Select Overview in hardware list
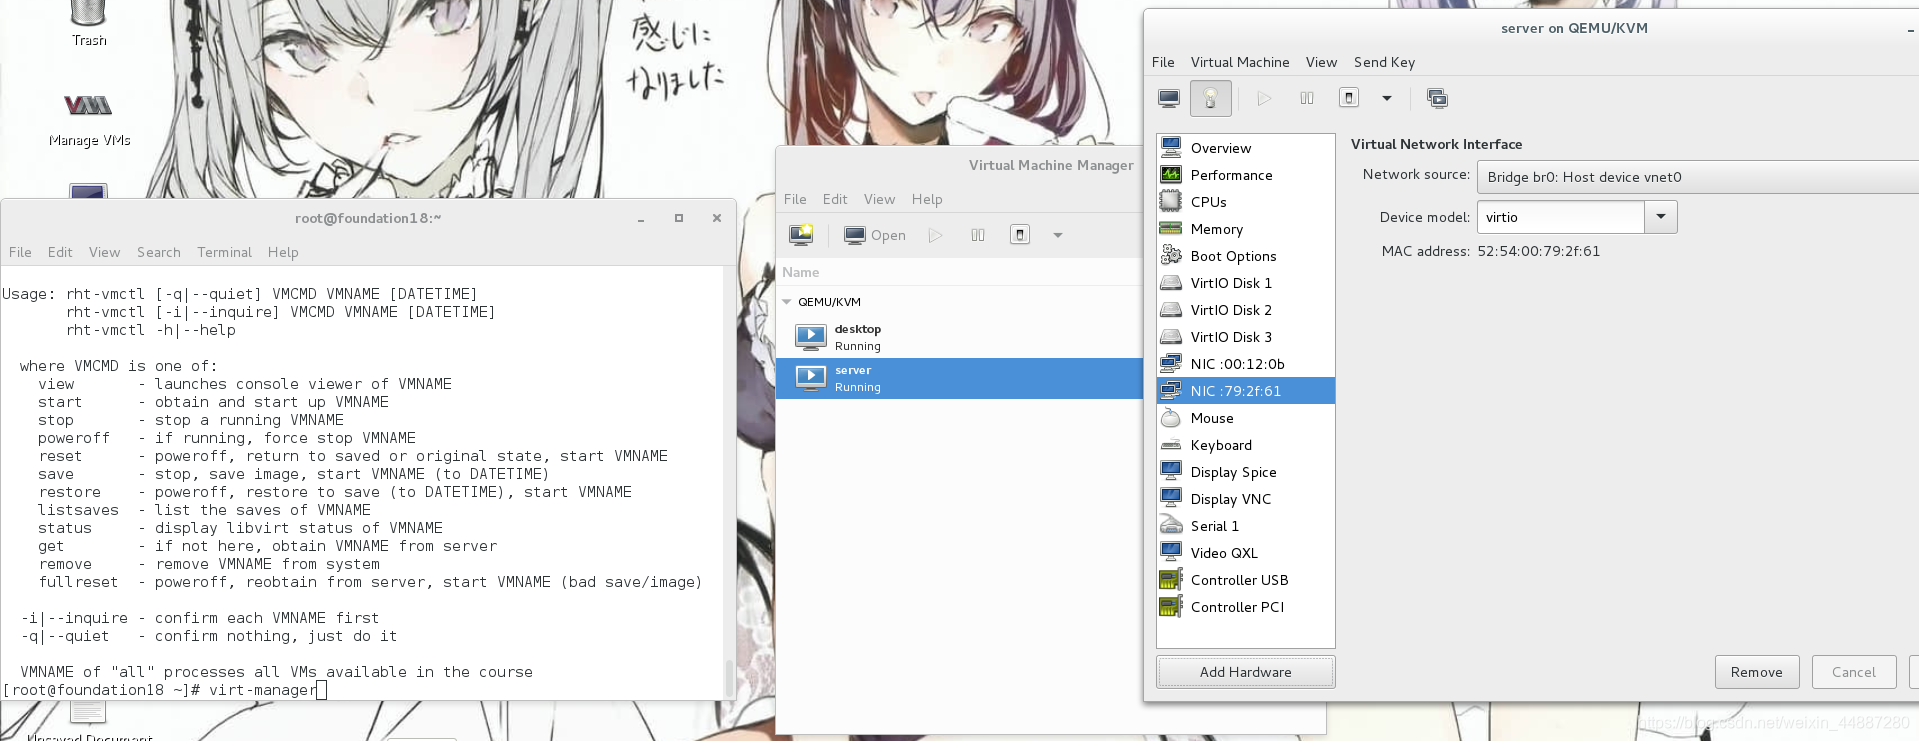 1246,148
